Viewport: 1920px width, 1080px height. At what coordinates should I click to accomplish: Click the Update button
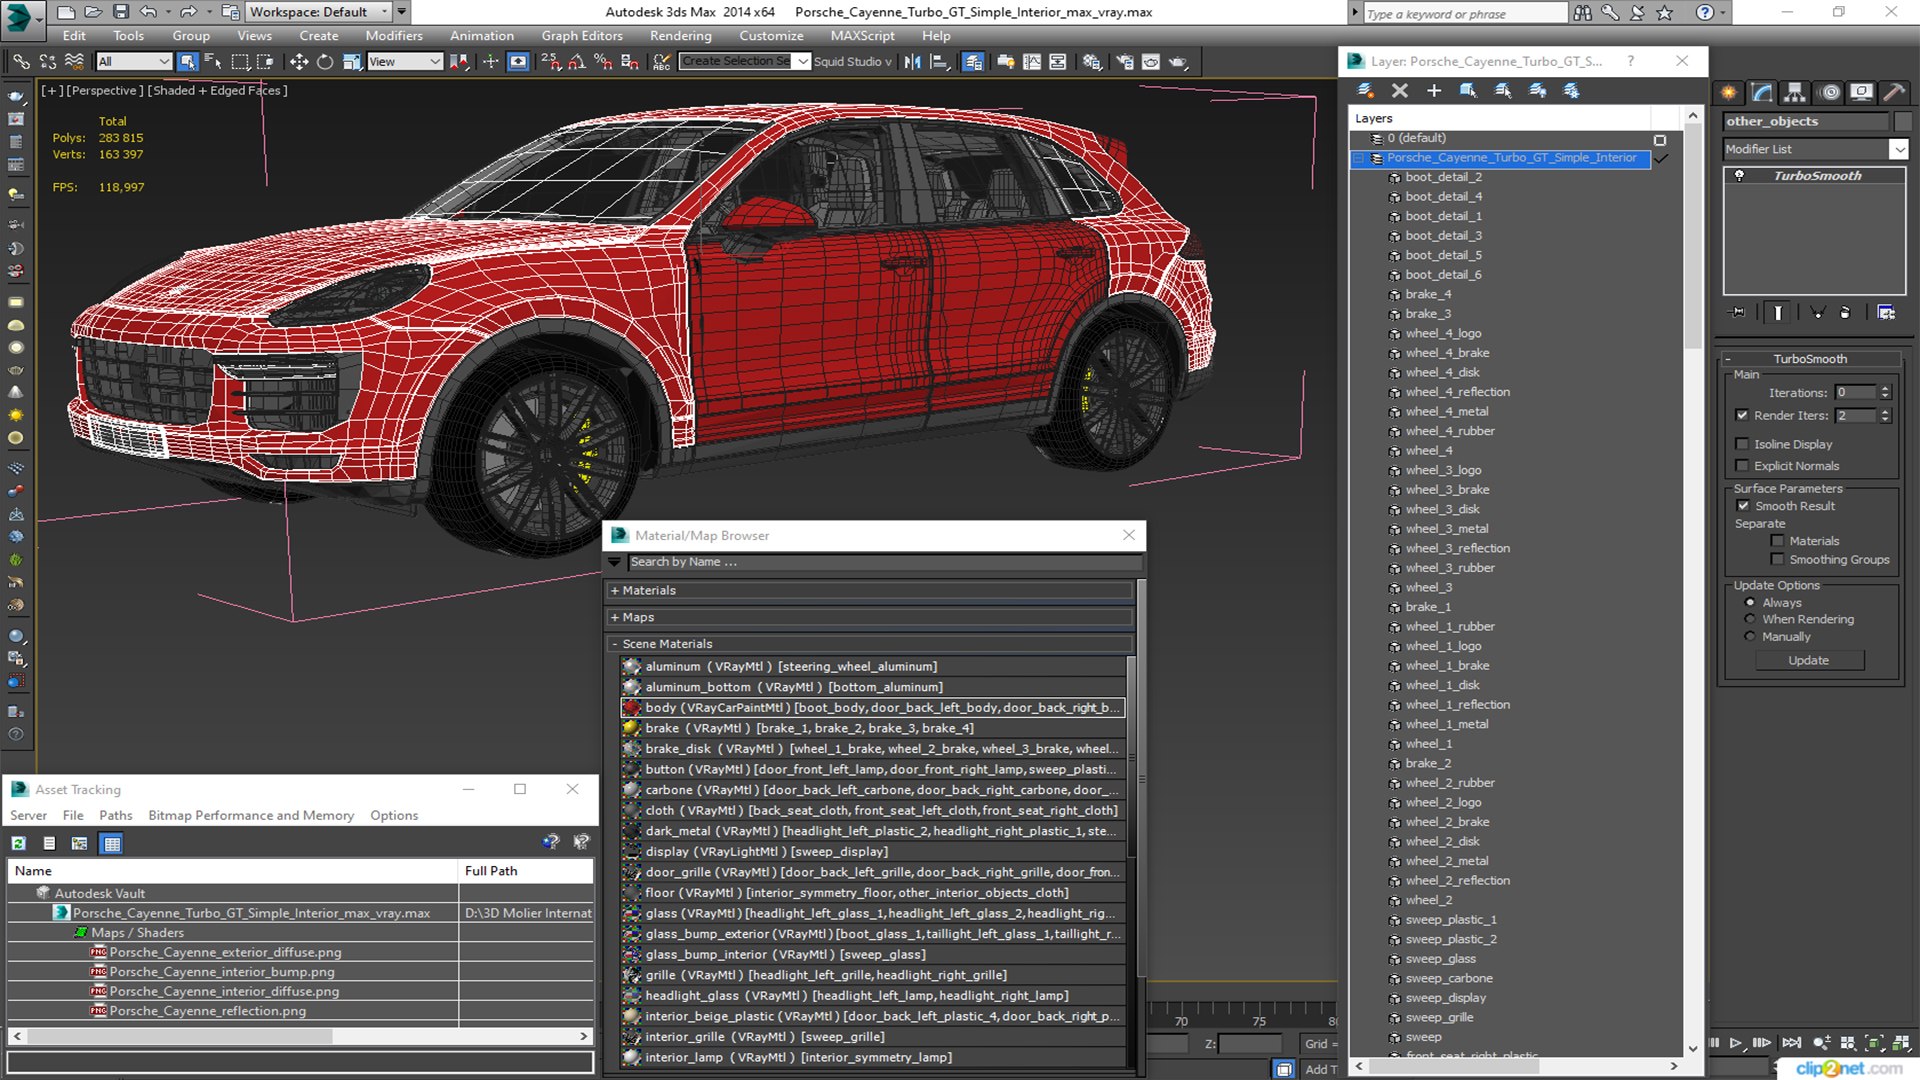coord(1808,661)
